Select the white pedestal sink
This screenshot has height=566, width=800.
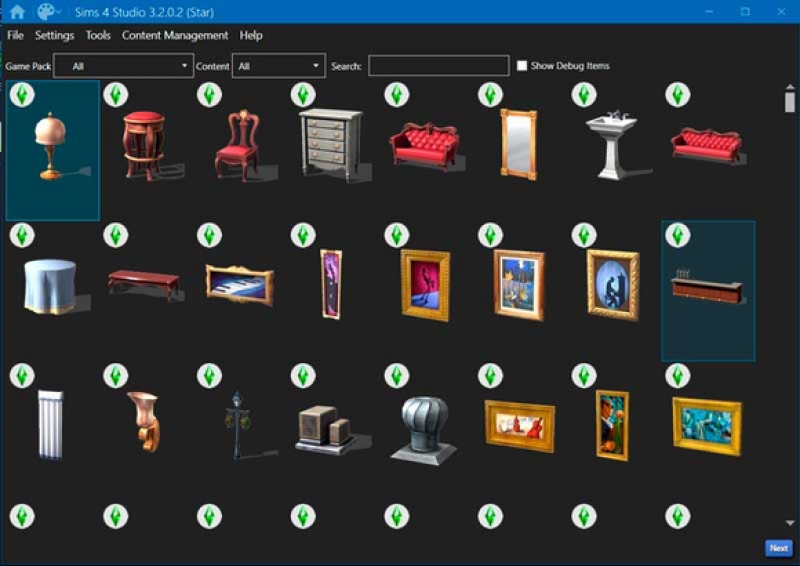612,145
